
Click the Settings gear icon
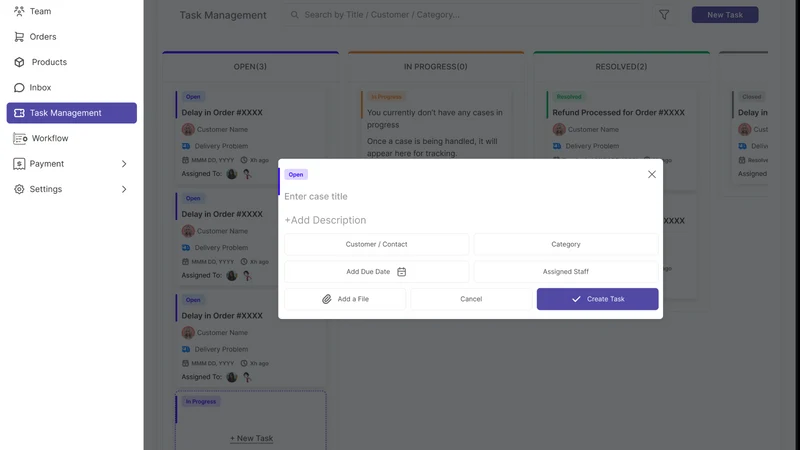(x=19, y=189)
